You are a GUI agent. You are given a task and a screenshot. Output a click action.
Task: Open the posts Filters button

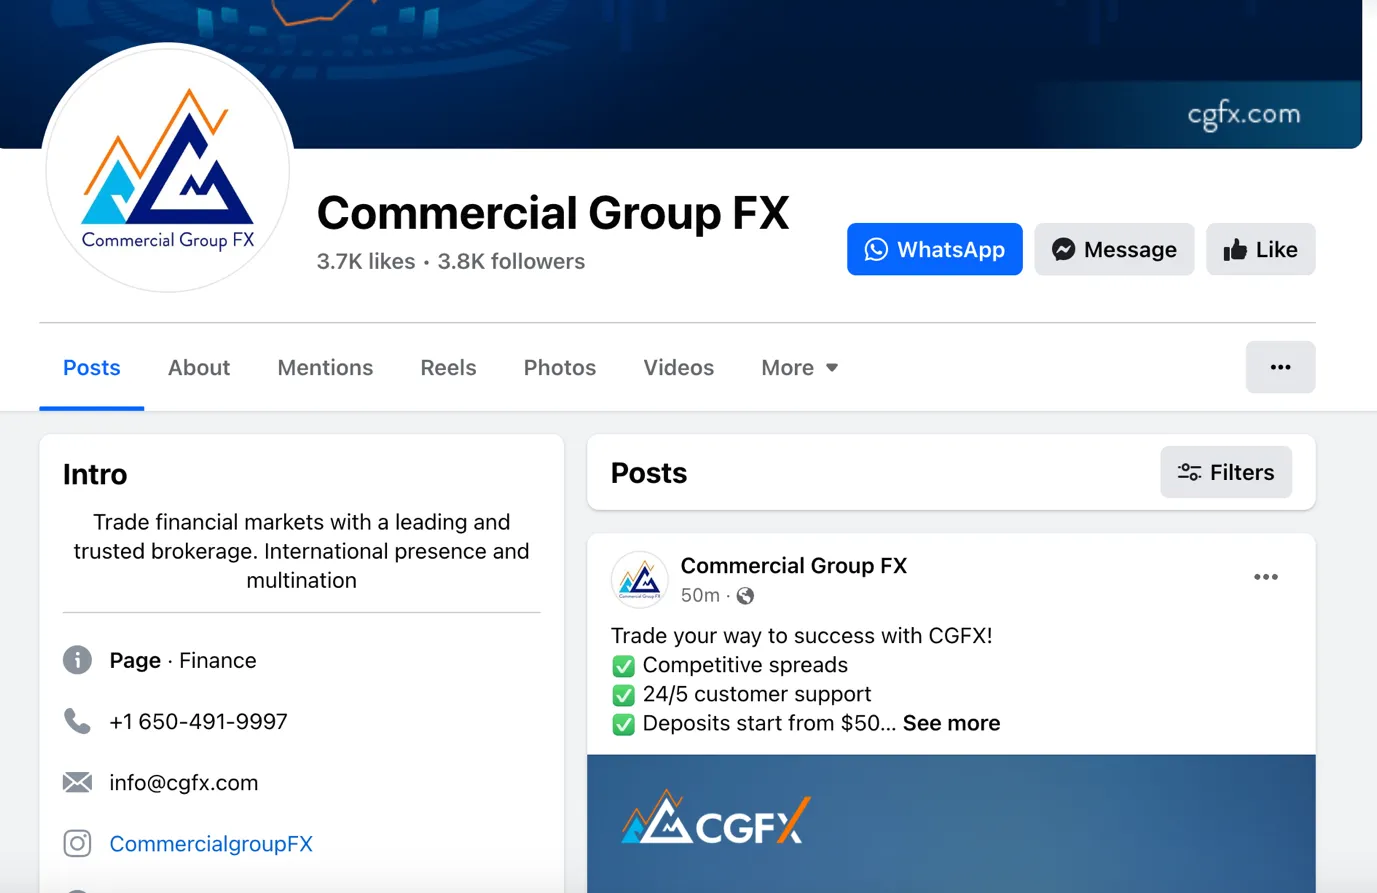(1226, 472)
